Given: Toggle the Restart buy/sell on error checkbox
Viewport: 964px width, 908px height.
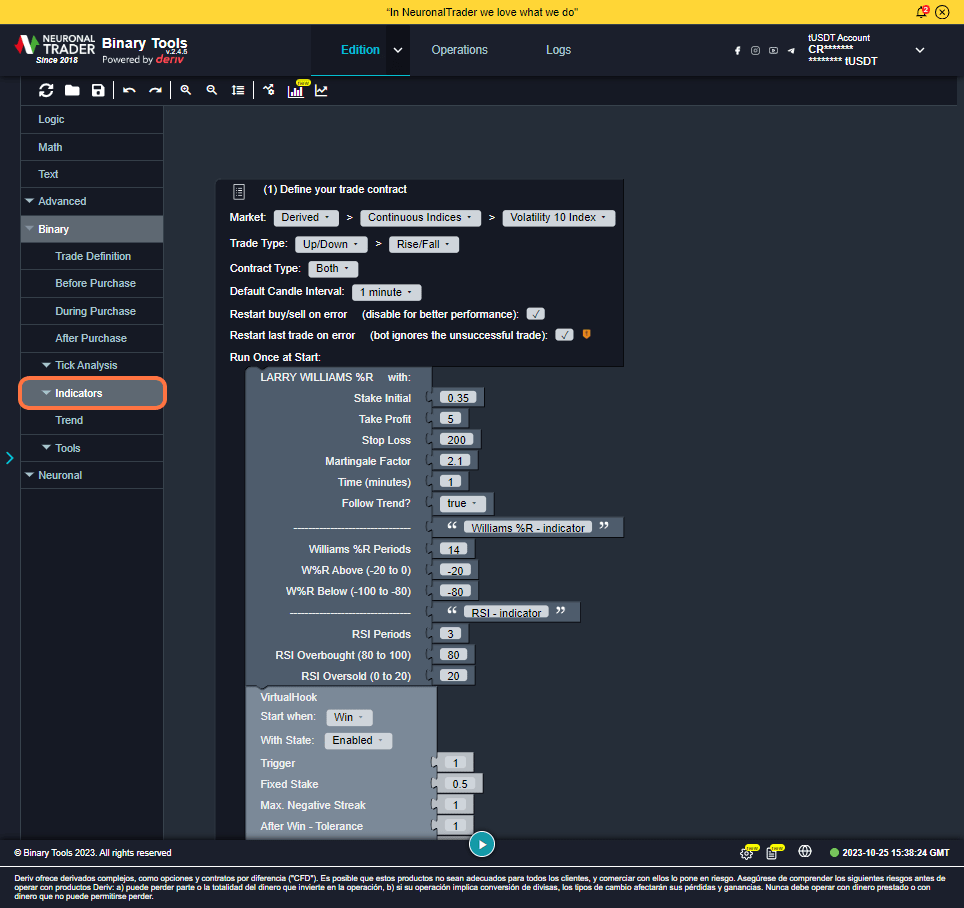Looking at the screenshot, I should click(536, 314).
